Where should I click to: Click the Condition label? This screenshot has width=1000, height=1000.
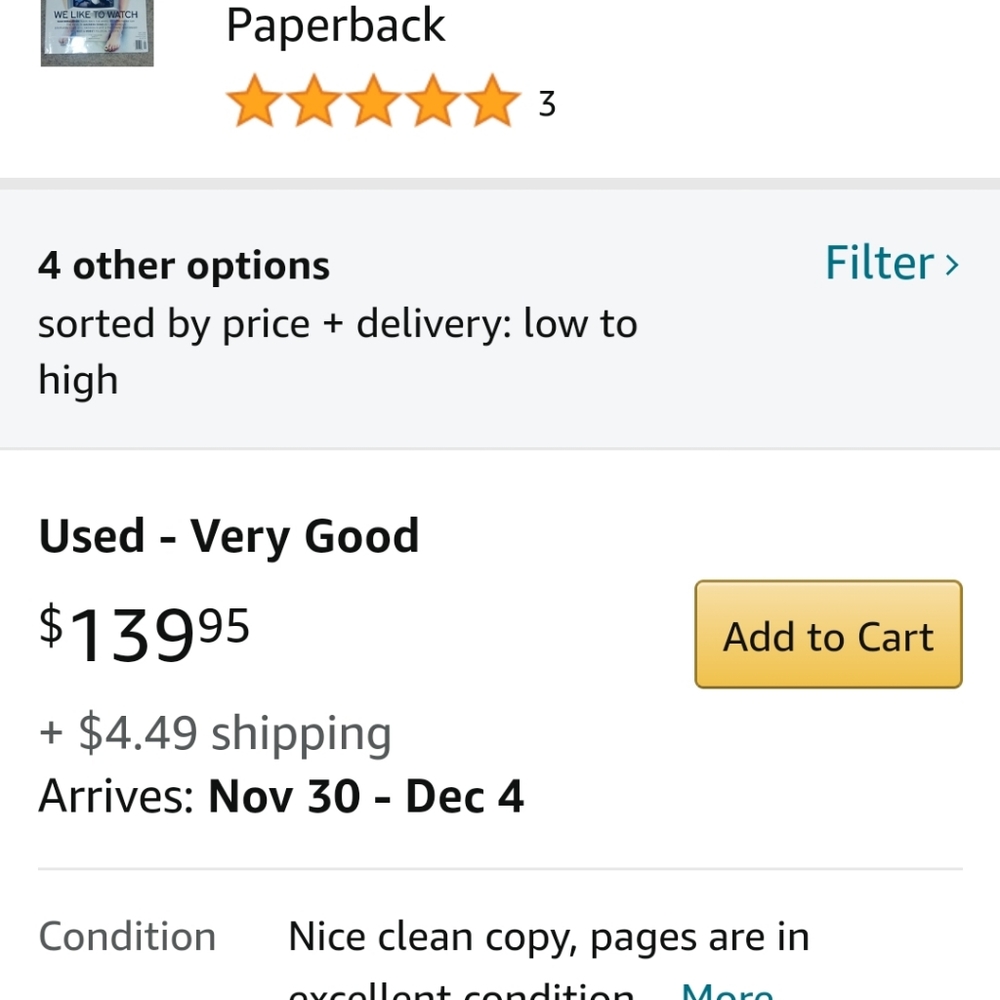click(x=127, y=937)
